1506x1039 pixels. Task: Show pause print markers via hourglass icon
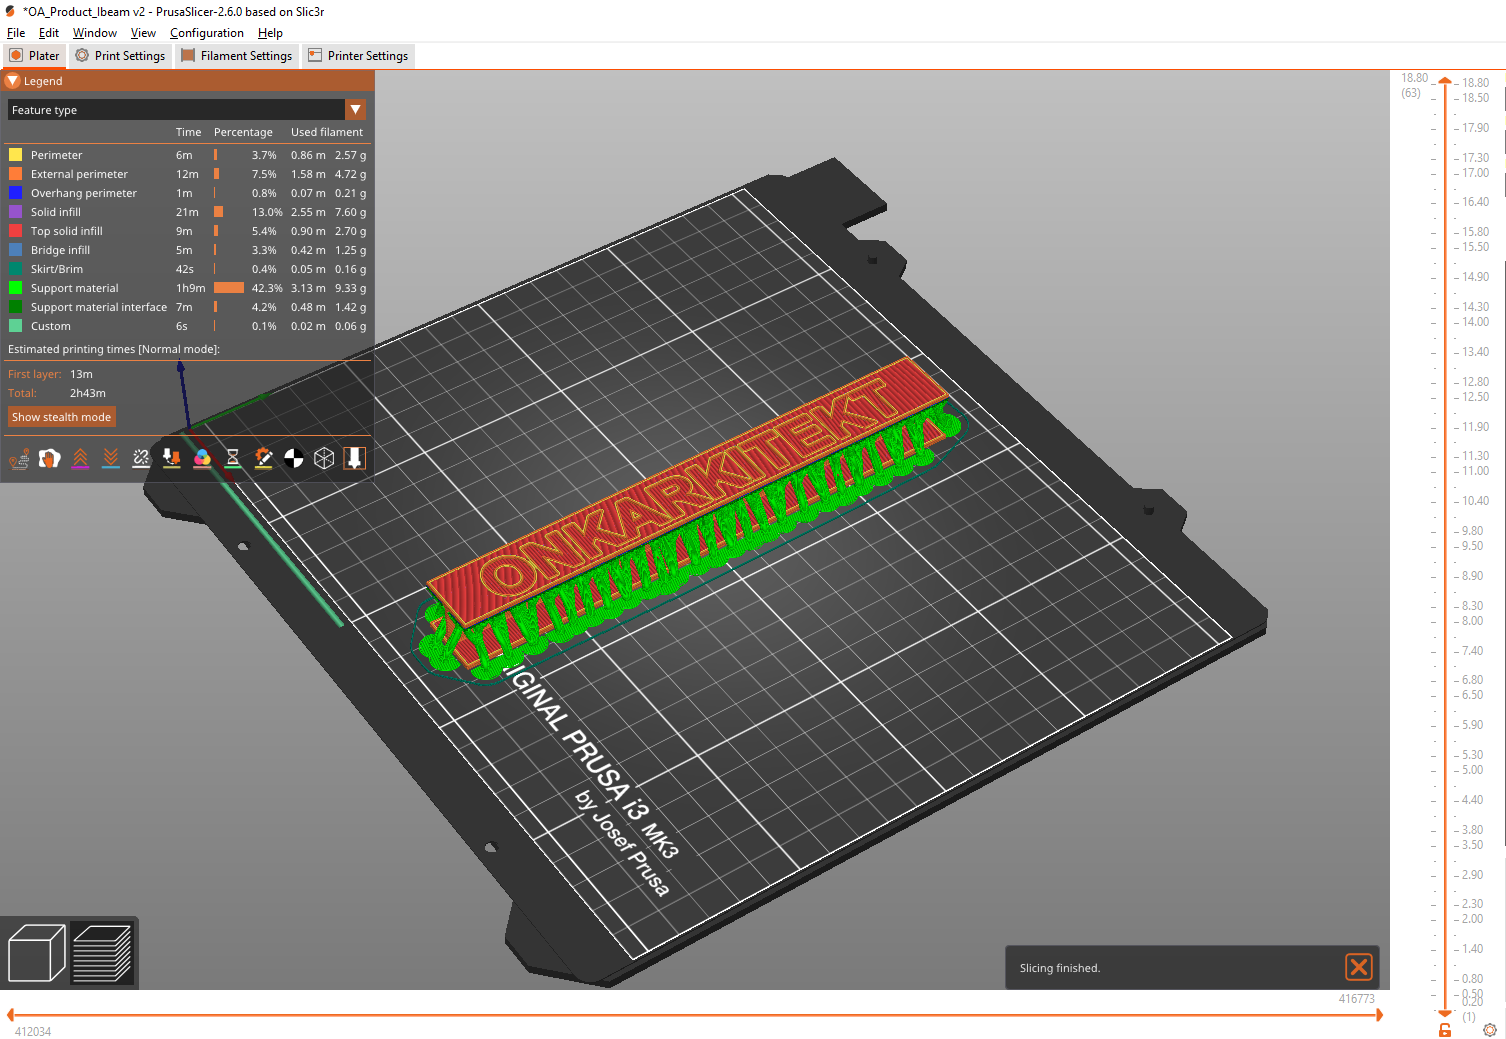(232, 458)
